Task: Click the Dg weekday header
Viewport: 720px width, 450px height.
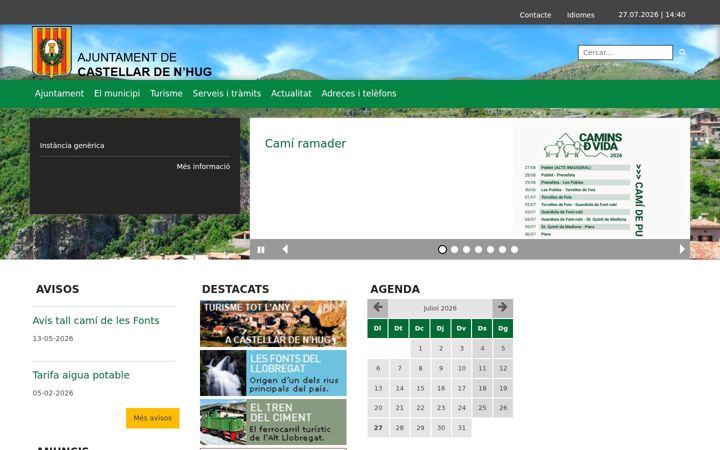Action: [503, 328]
